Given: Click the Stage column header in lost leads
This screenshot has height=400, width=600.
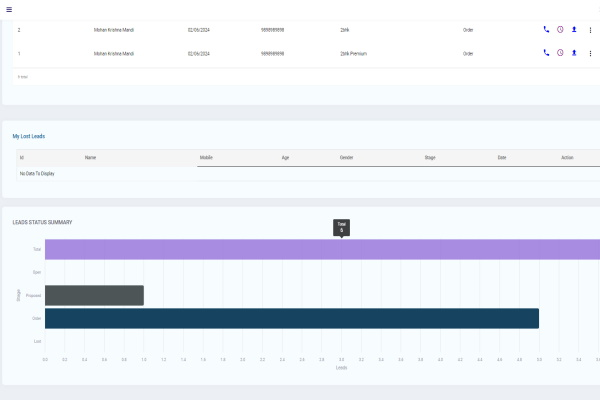Looking at the screenshot, I should tap(430, 158).
